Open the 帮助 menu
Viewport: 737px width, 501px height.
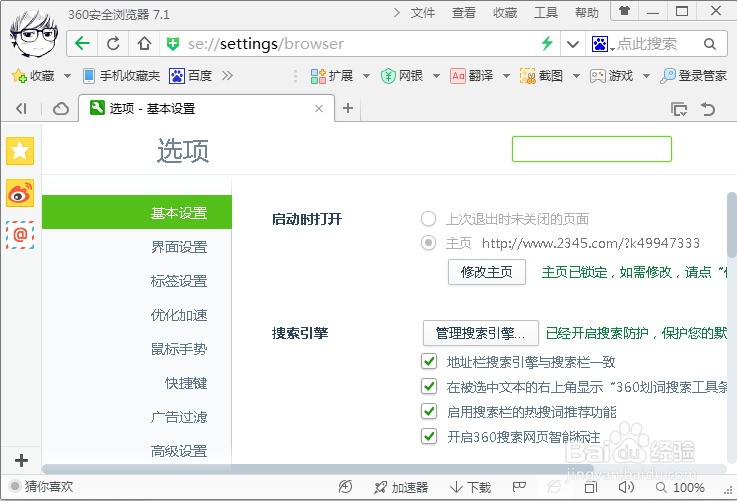pyautogui.click(x=587, y=13)
